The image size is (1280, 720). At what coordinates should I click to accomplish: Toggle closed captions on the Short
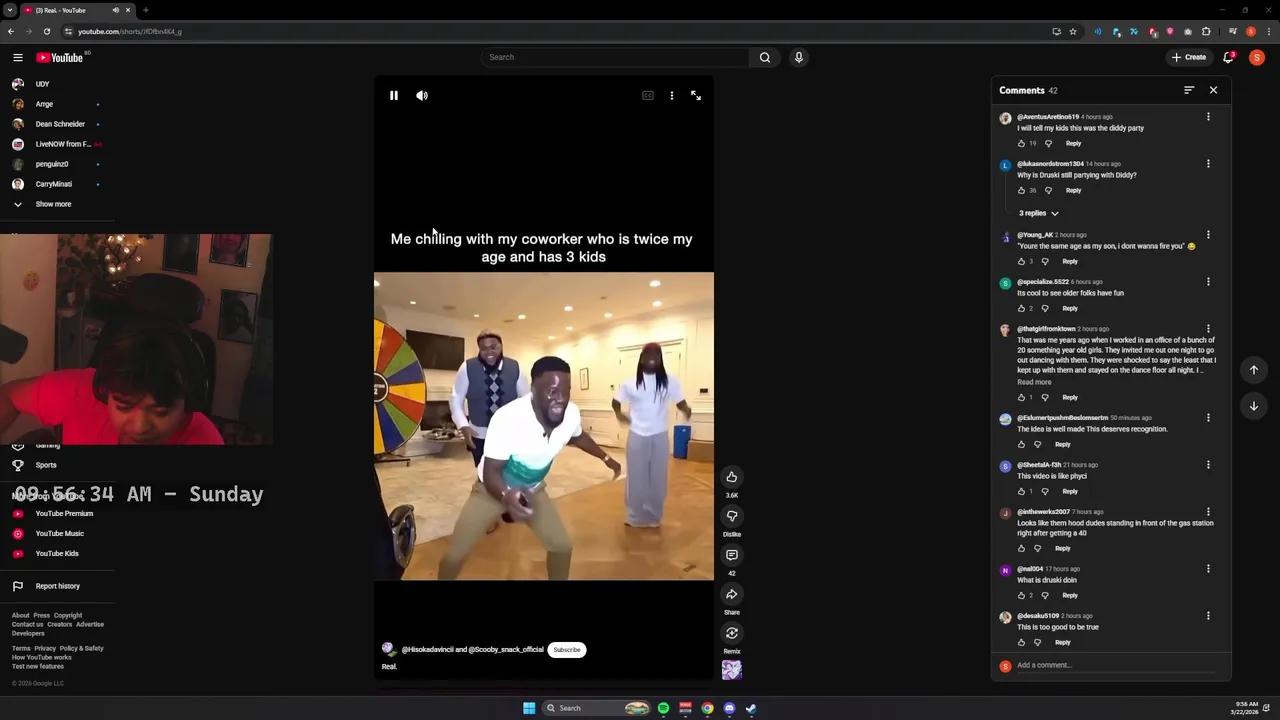click(648, 96)
